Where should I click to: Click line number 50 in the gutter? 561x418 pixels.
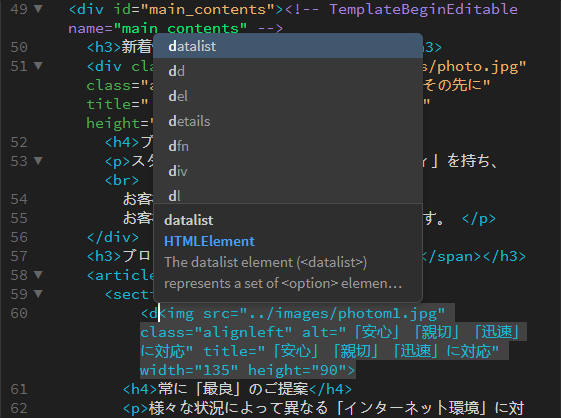point(19,47)
